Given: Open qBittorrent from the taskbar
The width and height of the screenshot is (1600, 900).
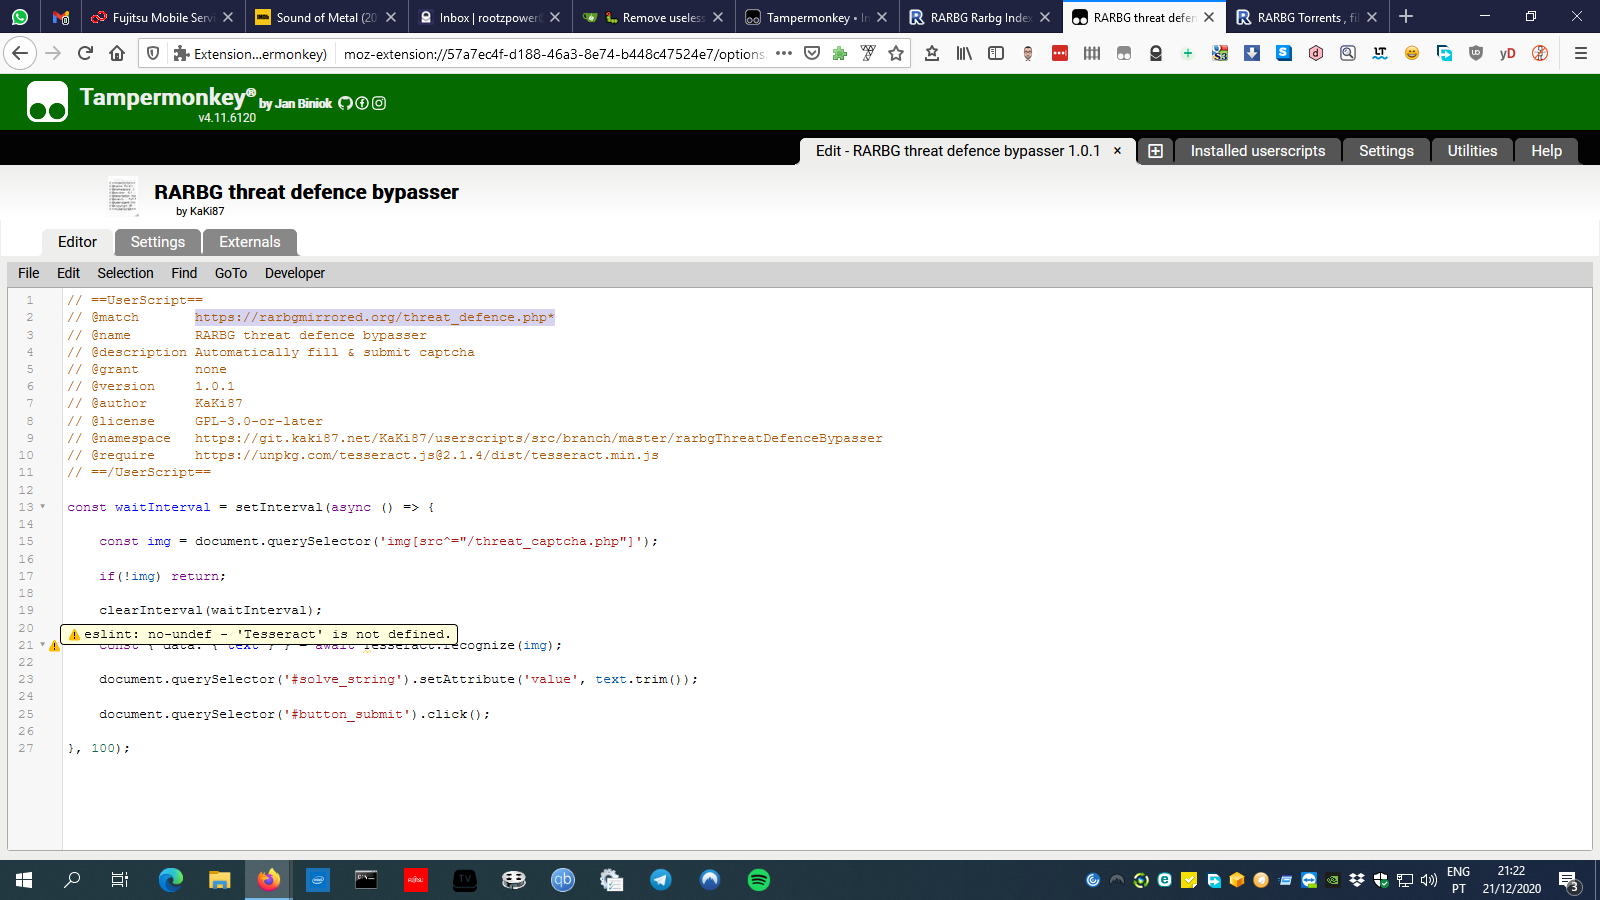Looking at the screenshot, I should point(563,880).
